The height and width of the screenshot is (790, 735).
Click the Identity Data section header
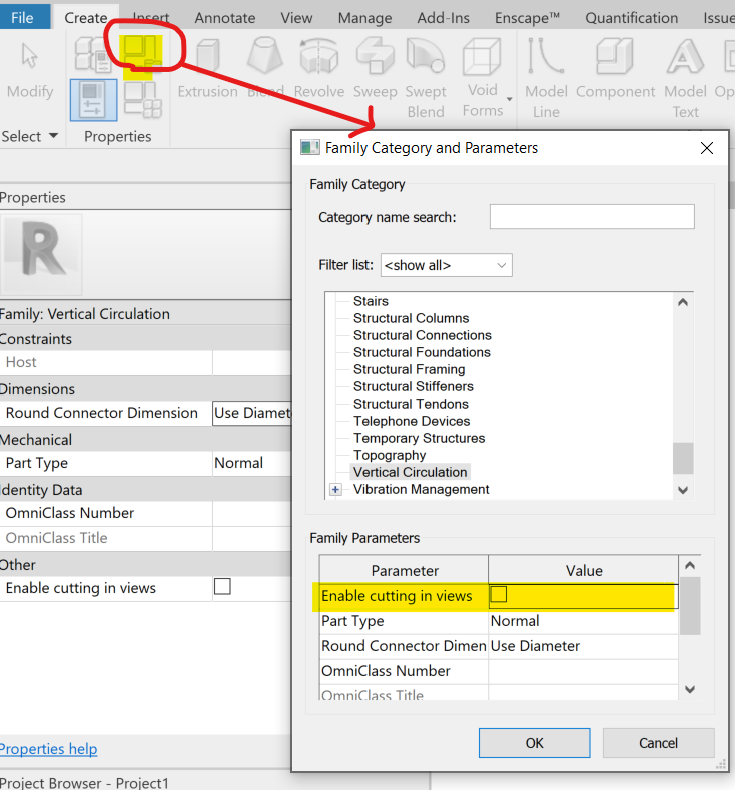(x=146, y=489)
